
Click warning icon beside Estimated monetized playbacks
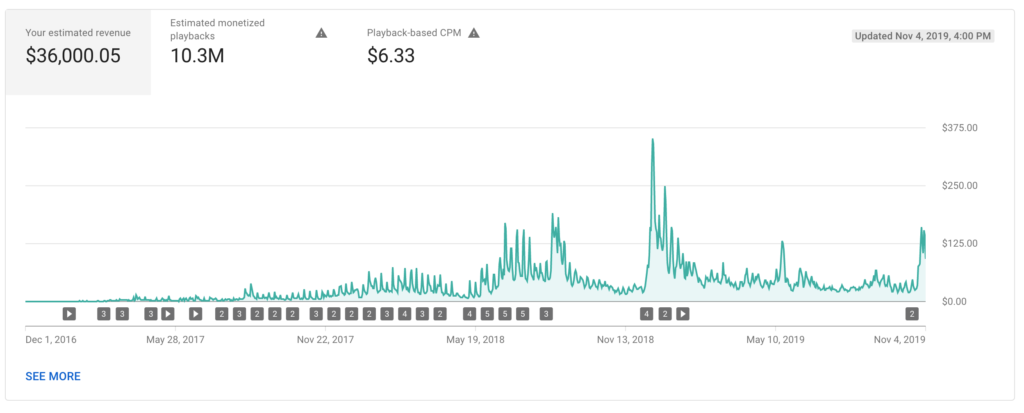[321, 33]
